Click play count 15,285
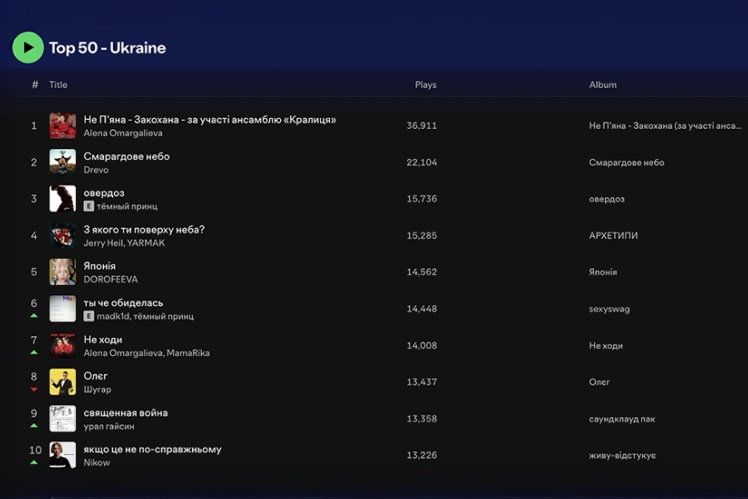Viewport: 748px width, 499px height. click(422, 235)
